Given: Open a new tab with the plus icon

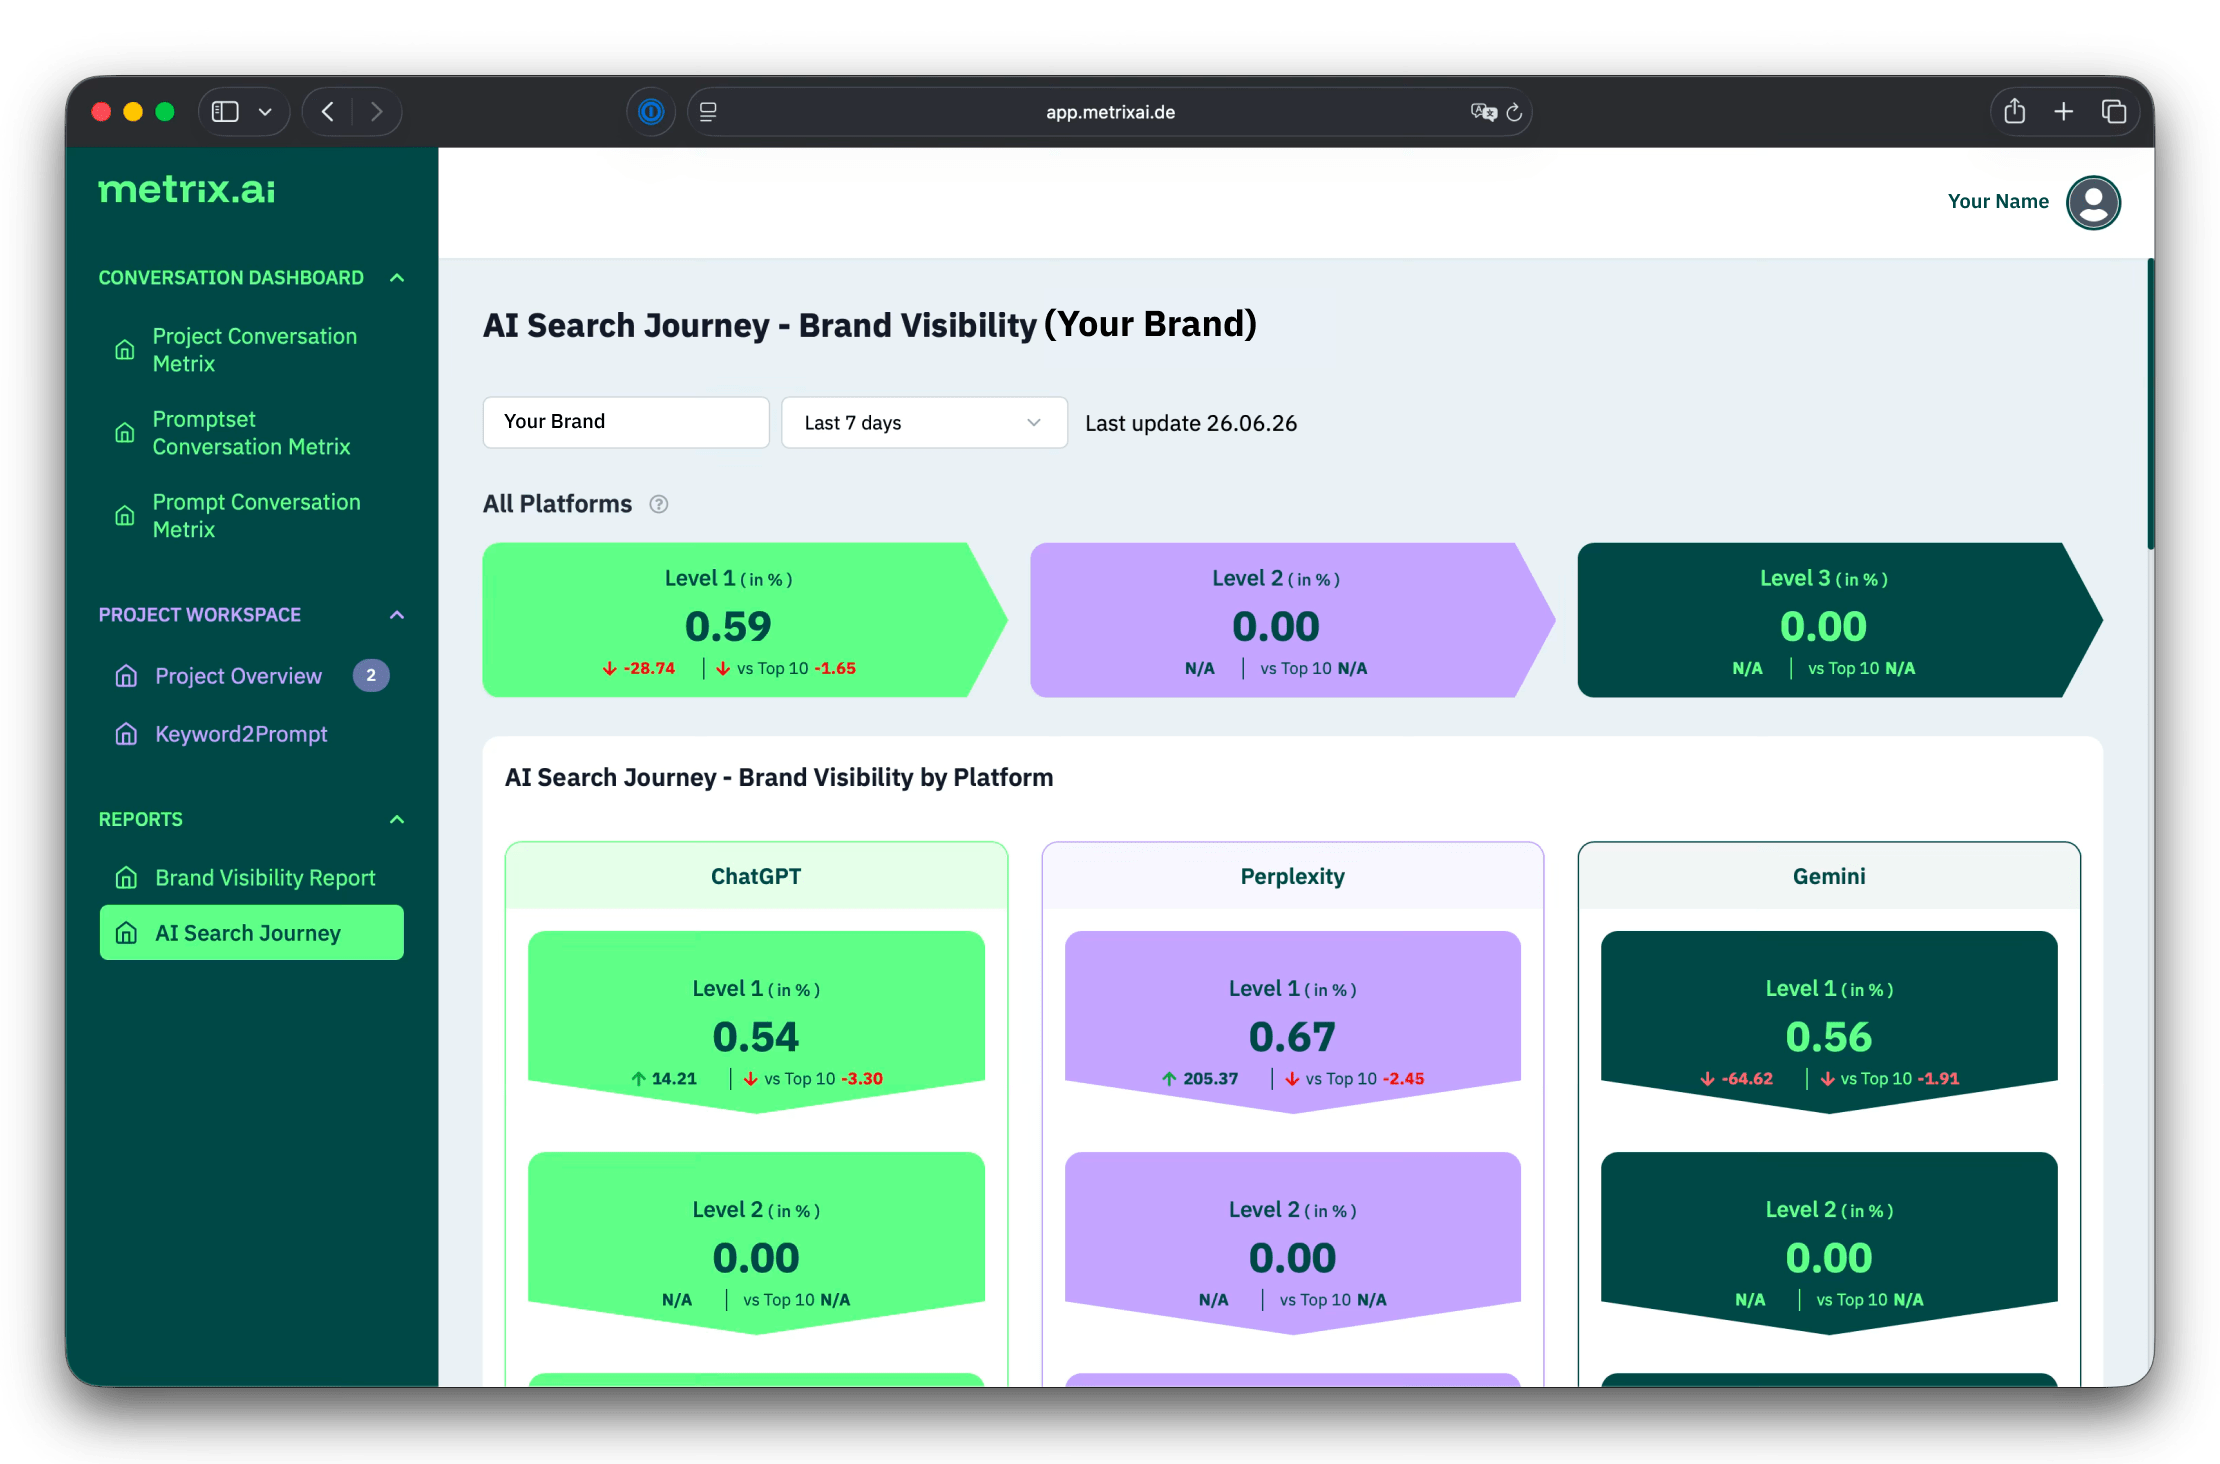Looking at the screenshot, I should 2063,112.
